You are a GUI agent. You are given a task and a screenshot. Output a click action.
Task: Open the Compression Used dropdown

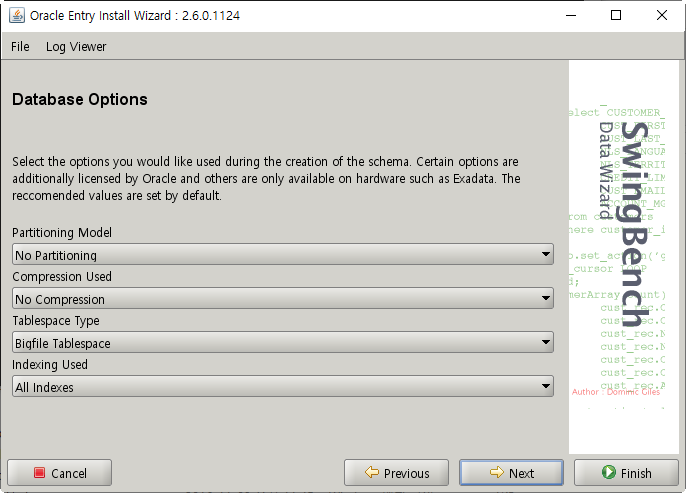coord(283,298)
